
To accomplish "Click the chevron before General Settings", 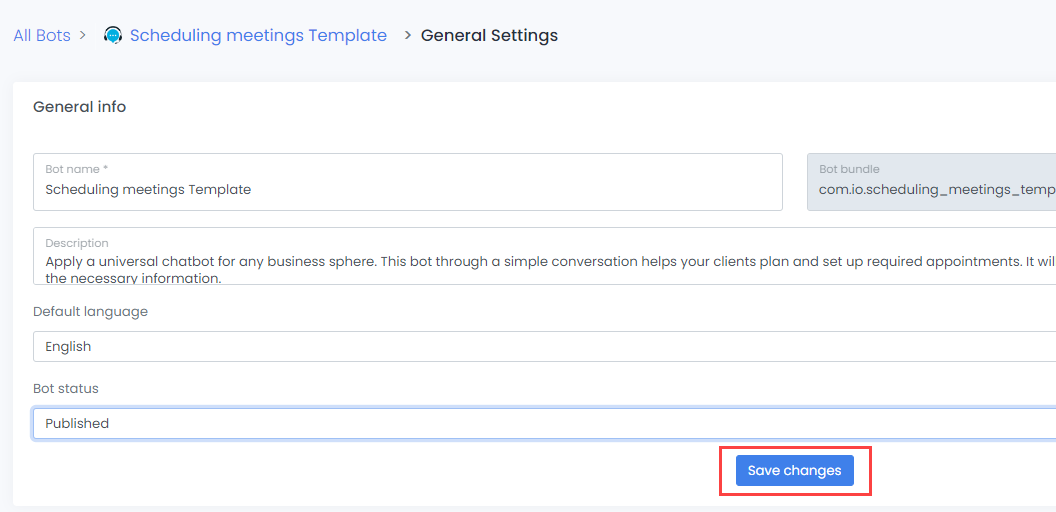I will 407,36.
